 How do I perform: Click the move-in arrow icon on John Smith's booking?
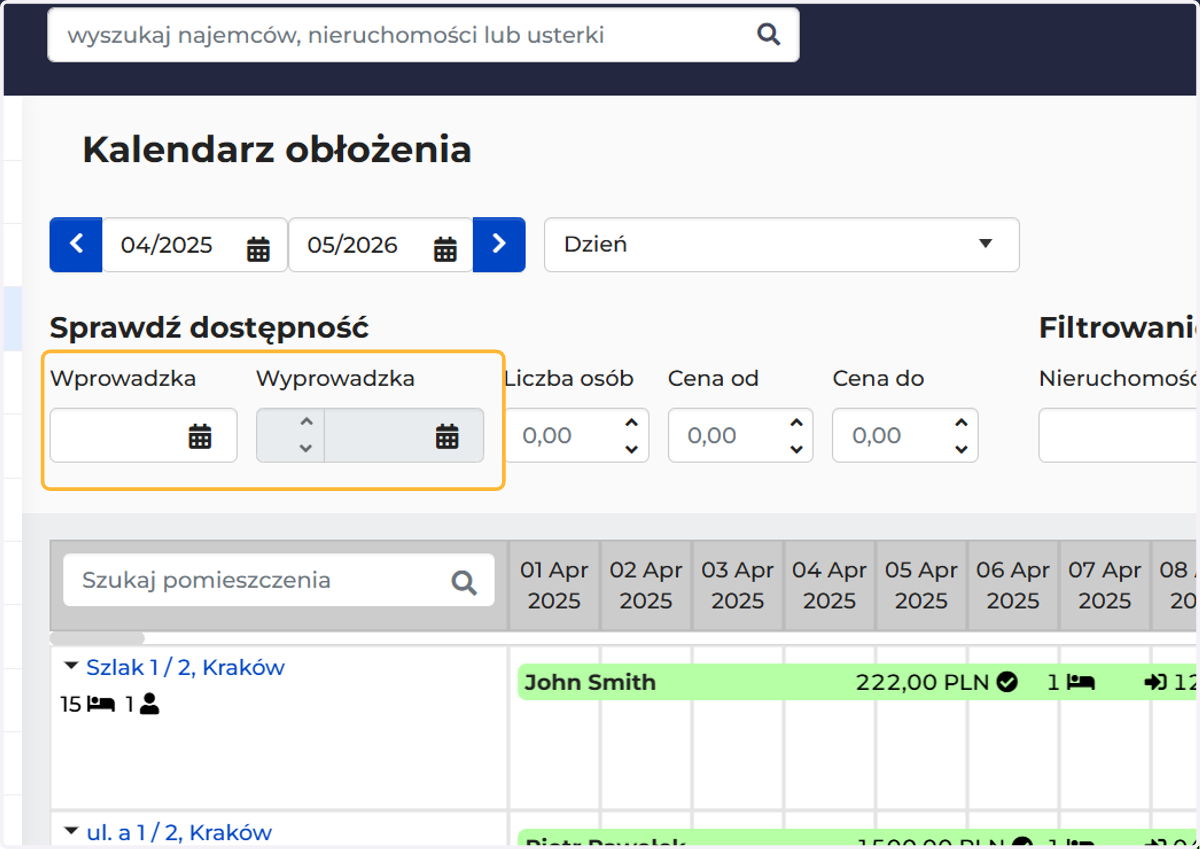coord(1156,682)
